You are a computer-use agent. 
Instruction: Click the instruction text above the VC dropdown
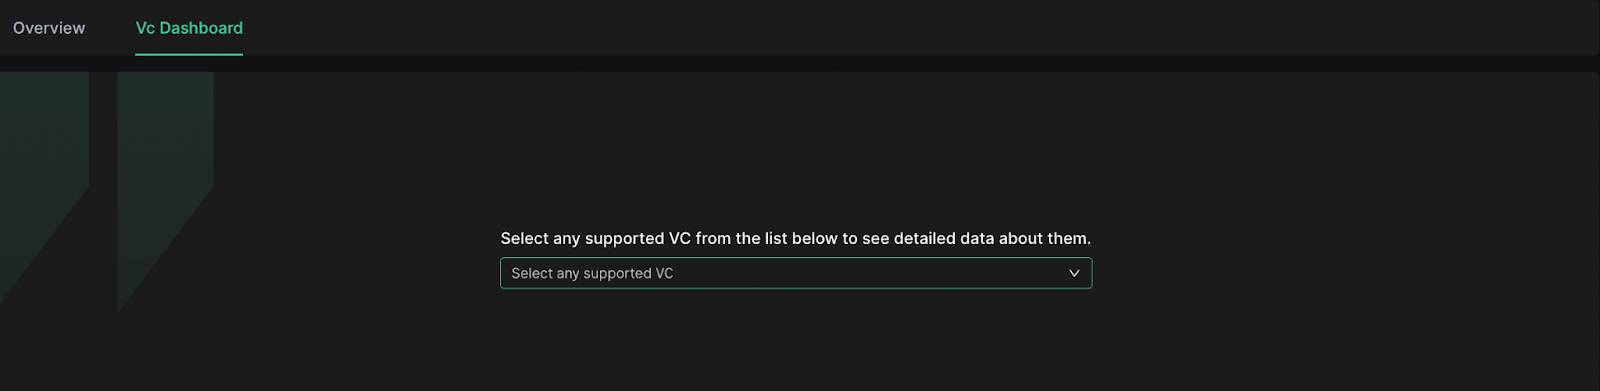point(795,238)
